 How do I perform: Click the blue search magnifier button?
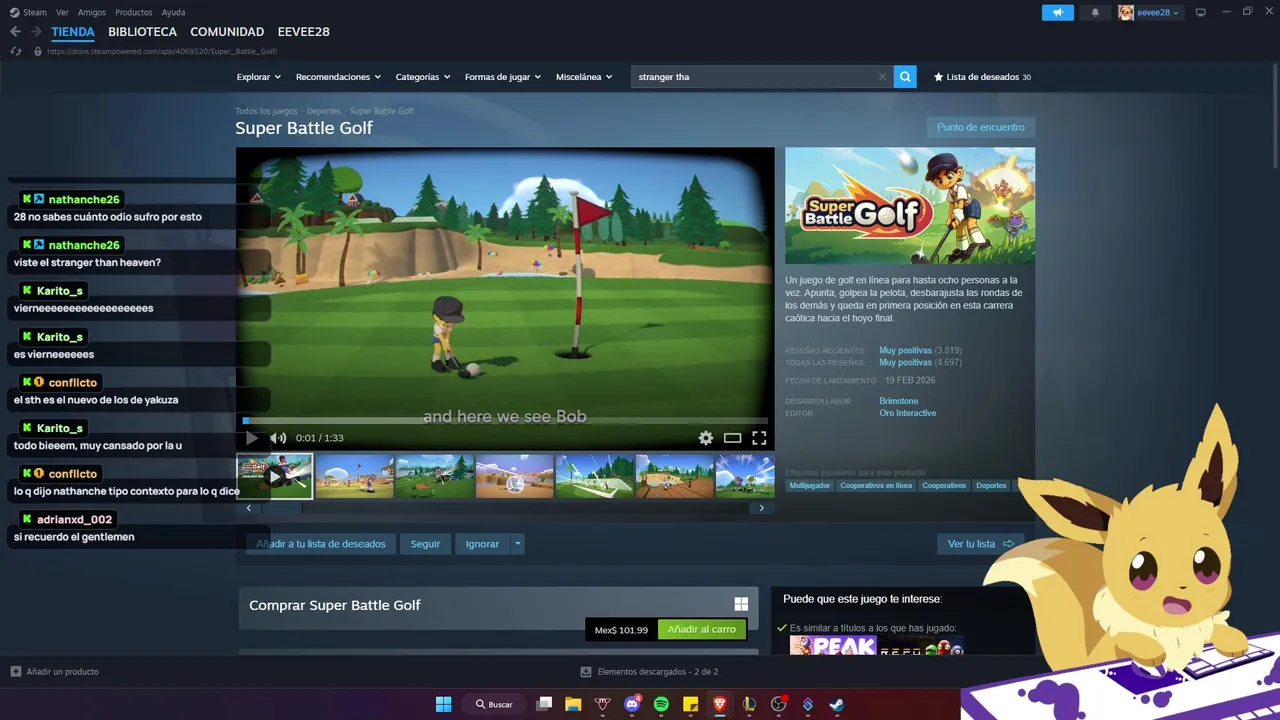(x=905, y=76)
